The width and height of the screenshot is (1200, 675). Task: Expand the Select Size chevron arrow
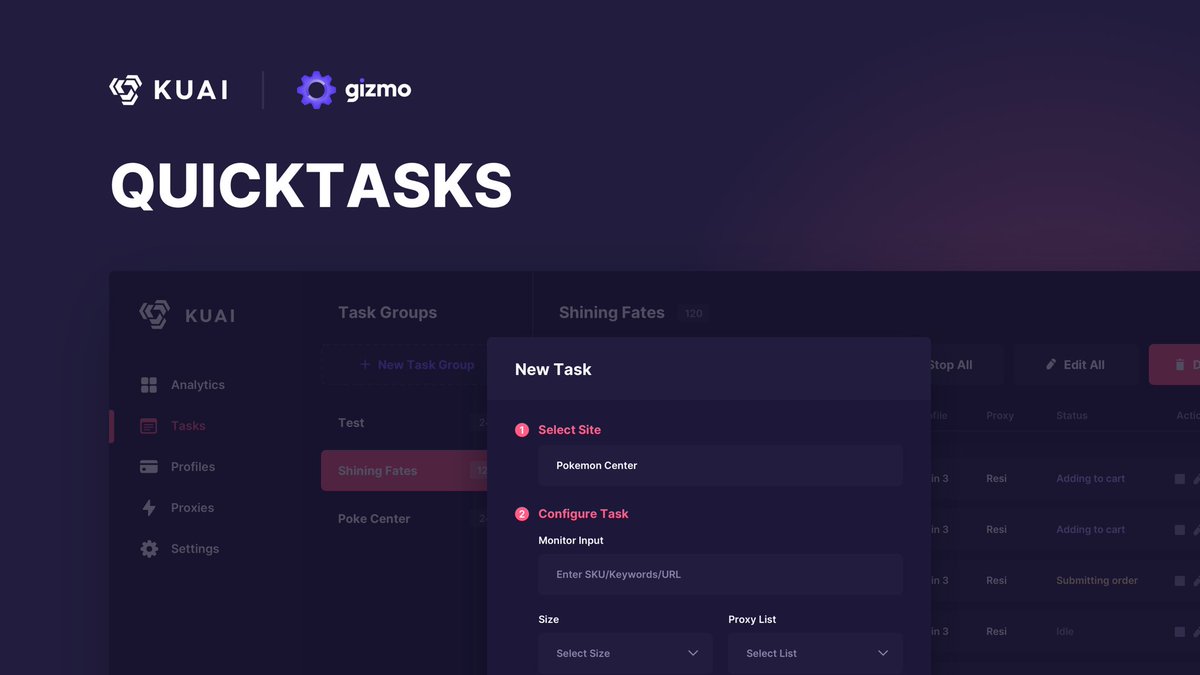click(x=693, y=654)
